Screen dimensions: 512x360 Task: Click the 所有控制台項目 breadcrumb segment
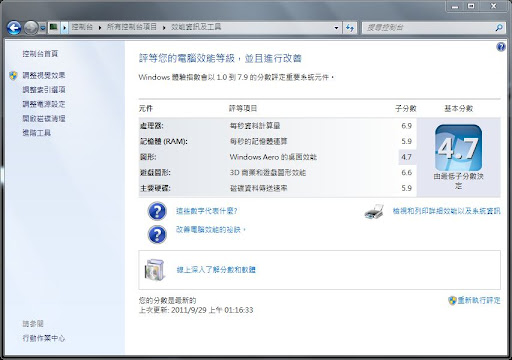[132, 27]
